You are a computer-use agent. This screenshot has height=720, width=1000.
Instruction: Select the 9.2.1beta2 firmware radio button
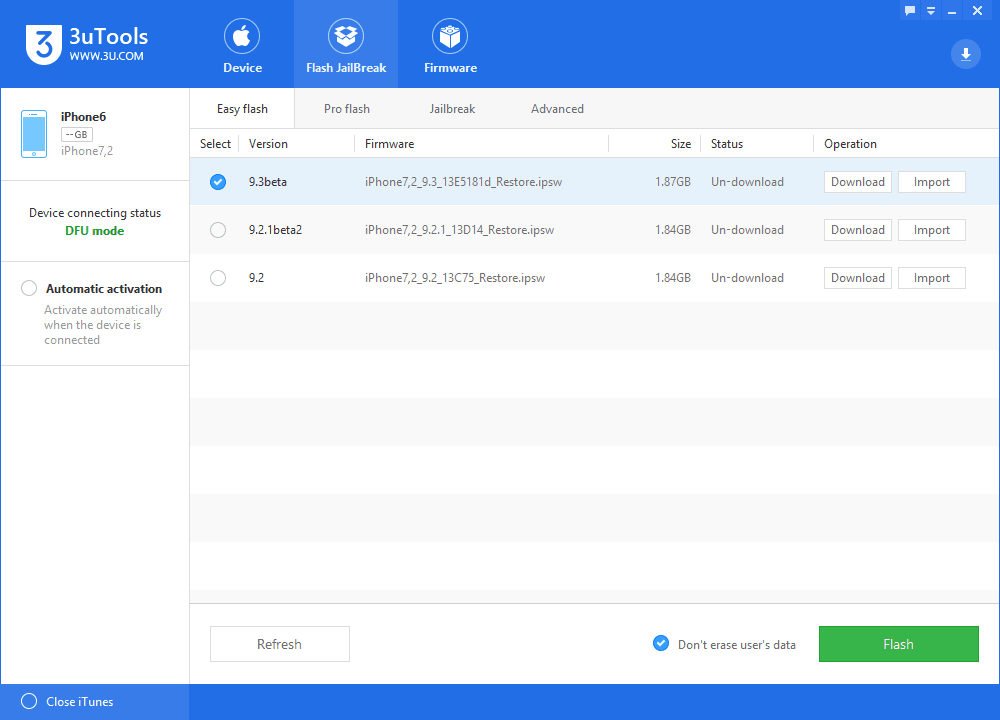click(218, 230)
